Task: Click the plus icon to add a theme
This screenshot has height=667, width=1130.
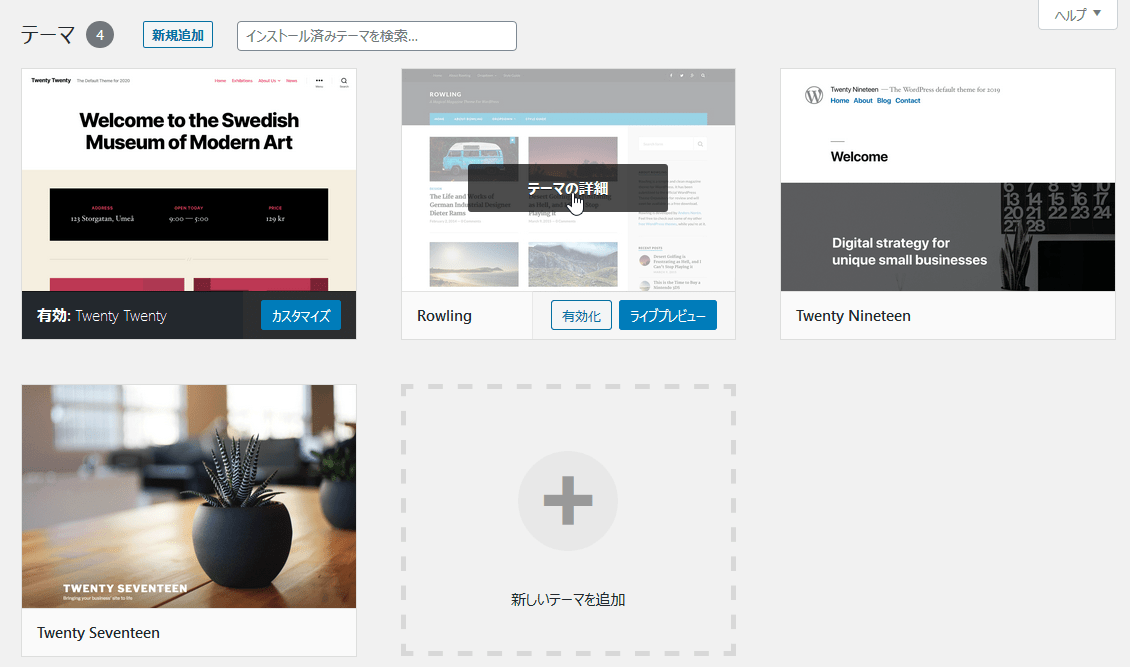Action: coord(568,501)
